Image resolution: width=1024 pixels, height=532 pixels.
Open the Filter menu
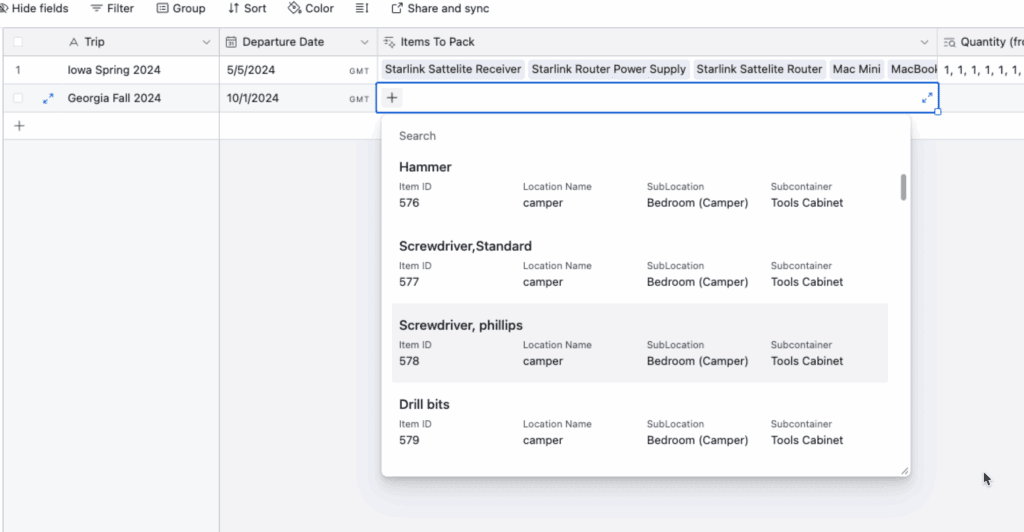(x=112, y=8)
